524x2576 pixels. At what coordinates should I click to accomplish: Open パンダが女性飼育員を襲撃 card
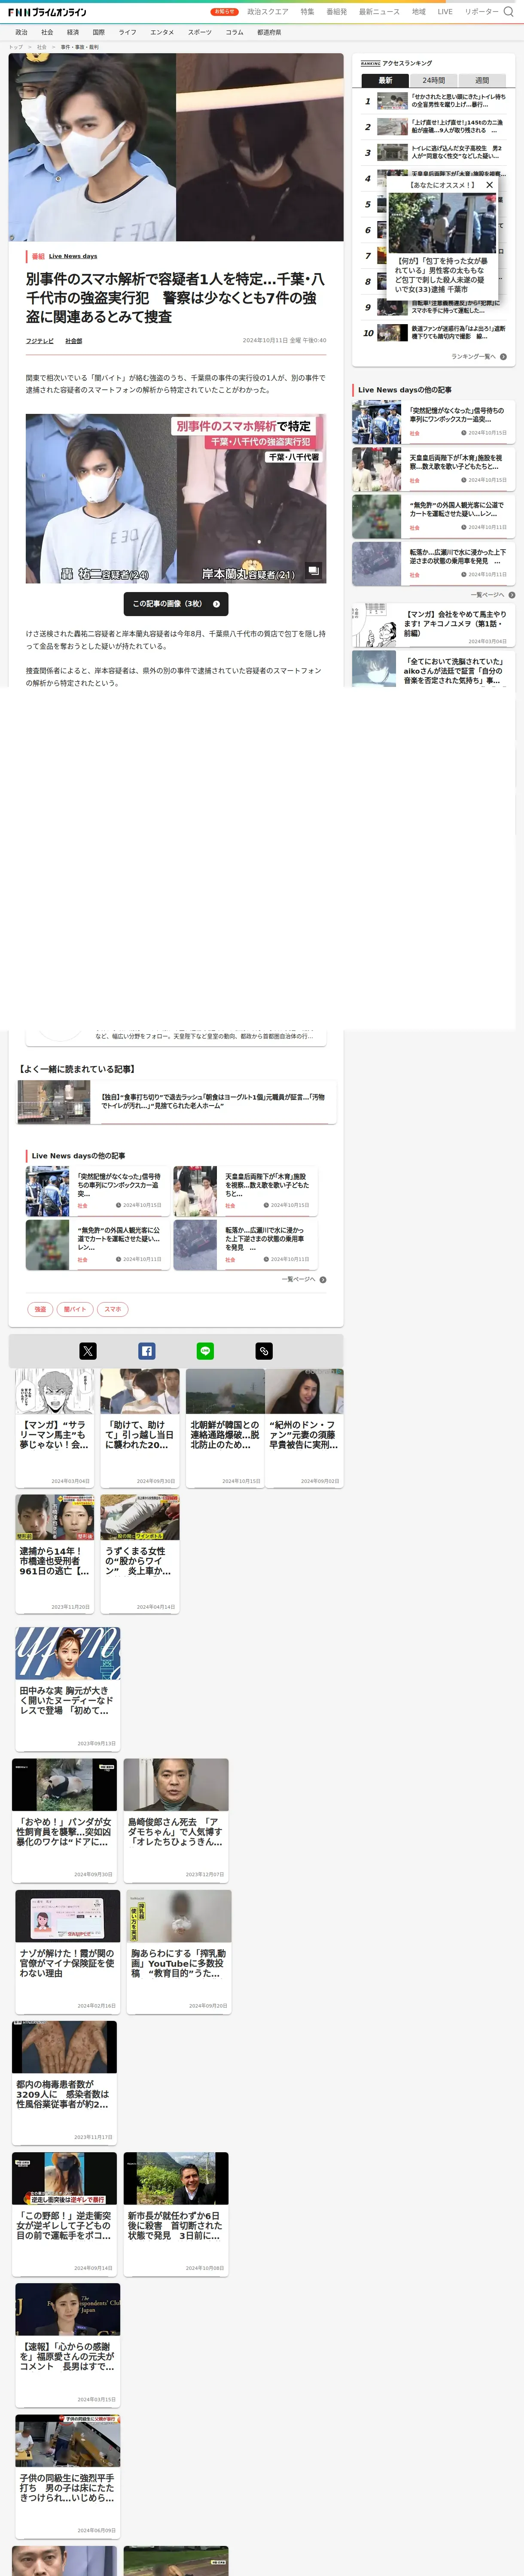coord(64,1820)
